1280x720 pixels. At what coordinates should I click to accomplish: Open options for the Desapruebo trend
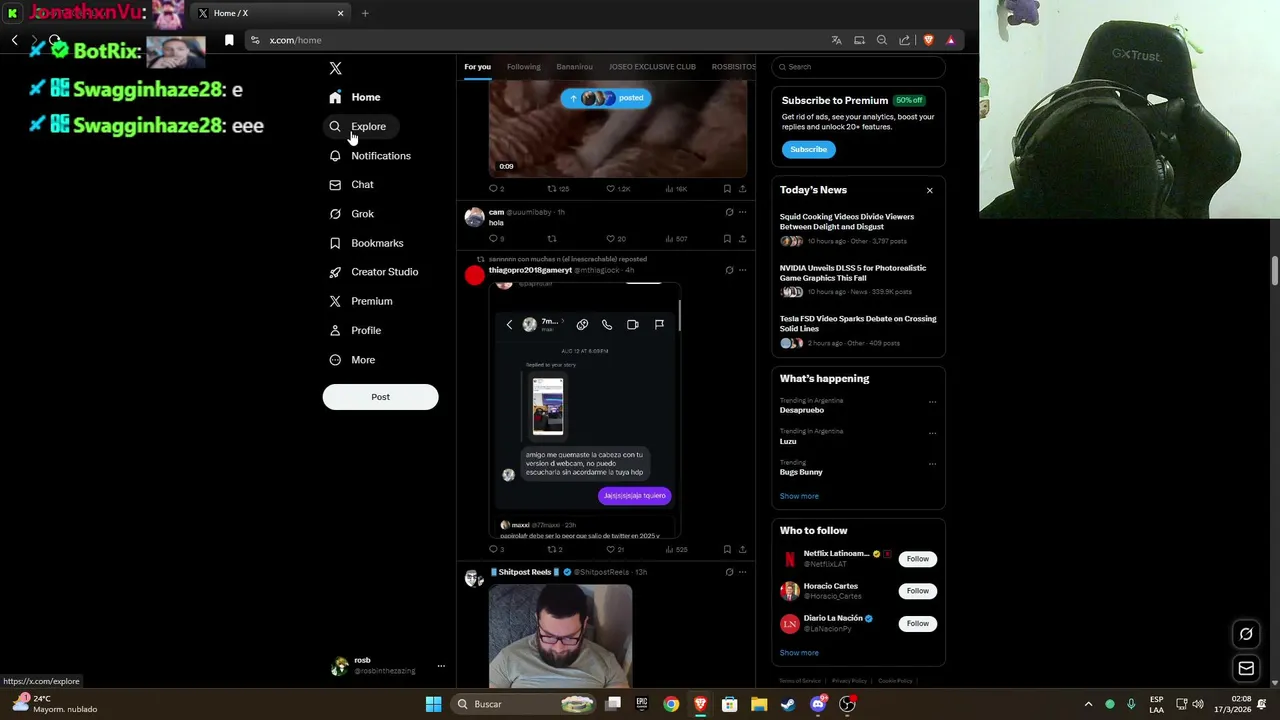(932, 402)
